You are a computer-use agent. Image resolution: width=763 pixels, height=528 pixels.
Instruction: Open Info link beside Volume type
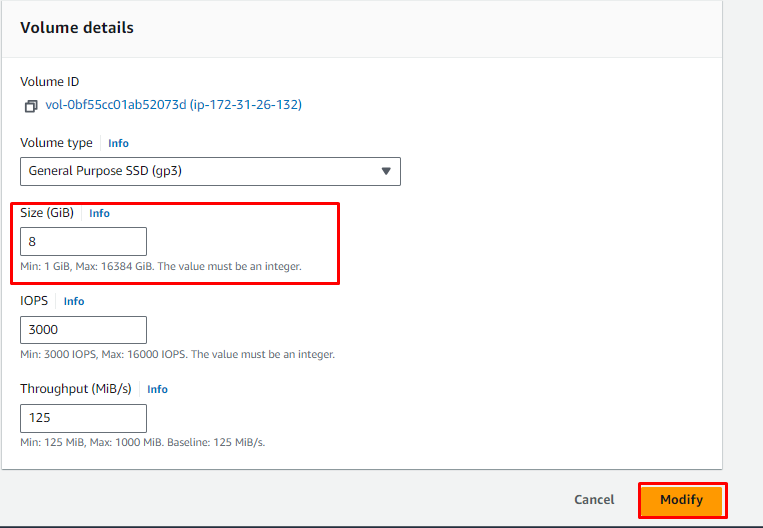pyautogui.click(x=118, y=143)
